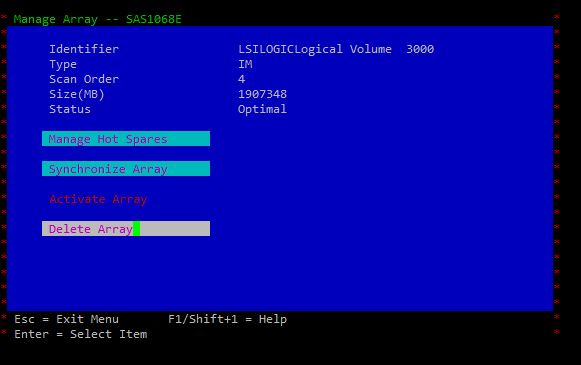
Task: Click the Status field label
Action: point(70,109)
